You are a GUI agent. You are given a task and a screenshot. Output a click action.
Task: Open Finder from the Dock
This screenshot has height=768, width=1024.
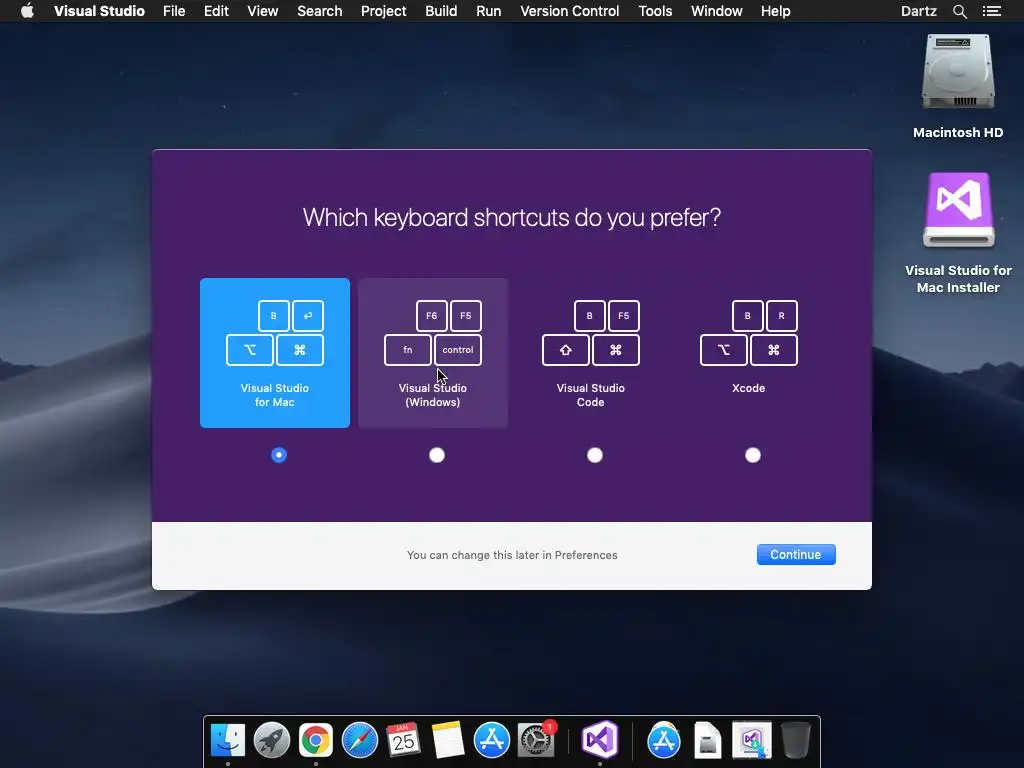coord(227,740)
